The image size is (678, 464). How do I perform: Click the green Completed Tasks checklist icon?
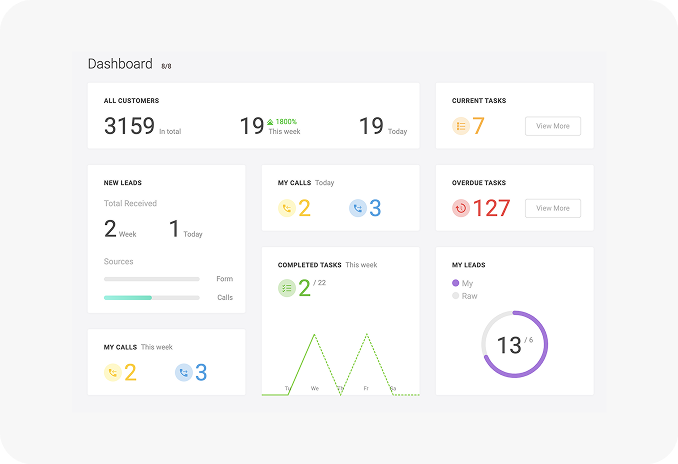287,289
